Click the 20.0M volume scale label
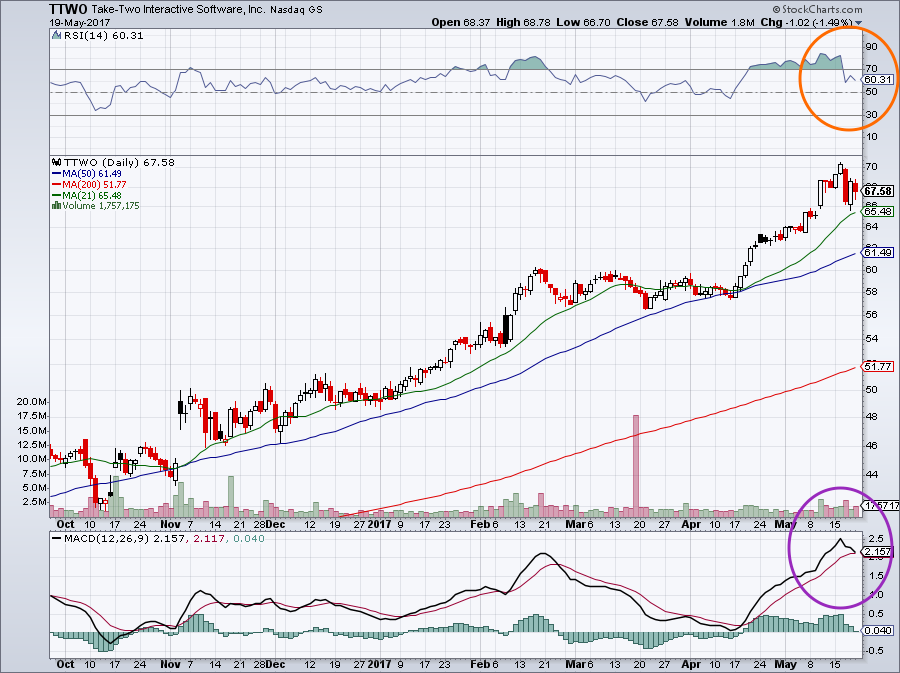The height and width of the screenshot is (673, 900). tap(32, 402)
